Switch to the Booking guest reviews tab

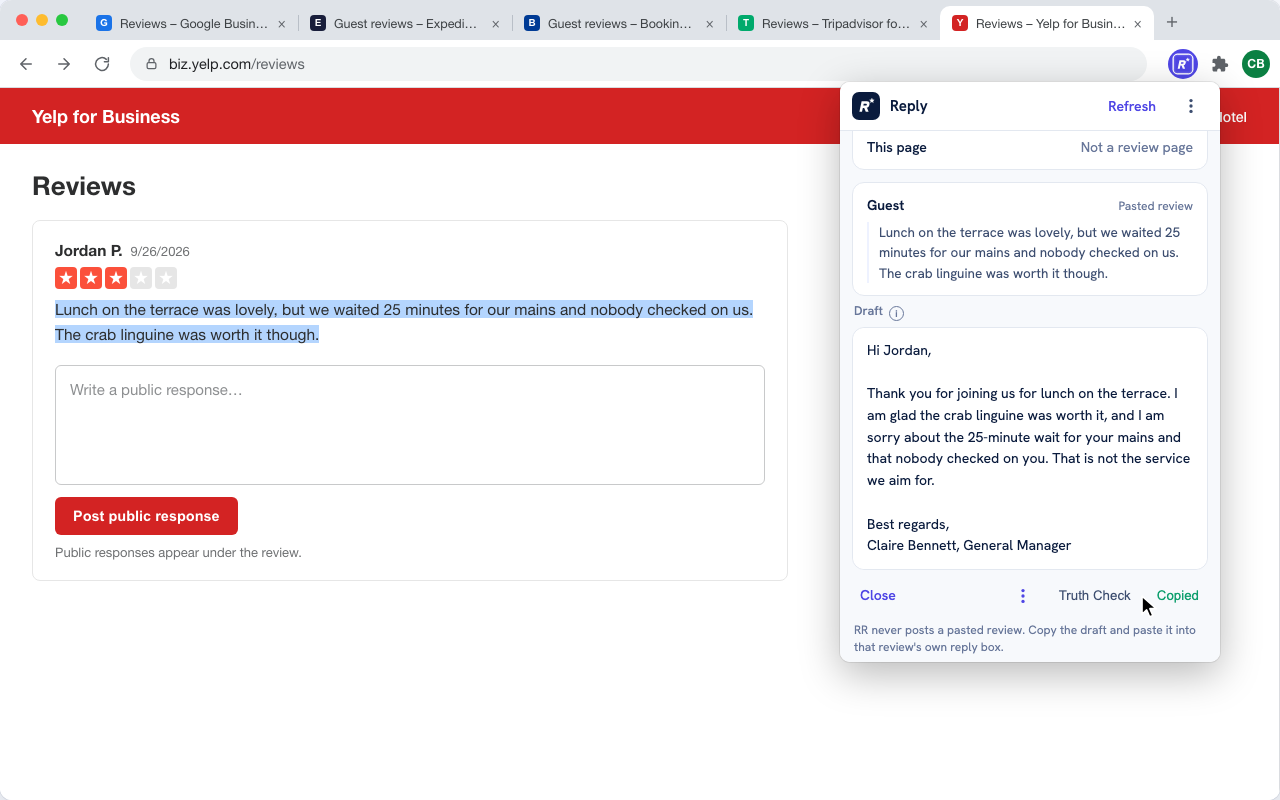[618, 23]
